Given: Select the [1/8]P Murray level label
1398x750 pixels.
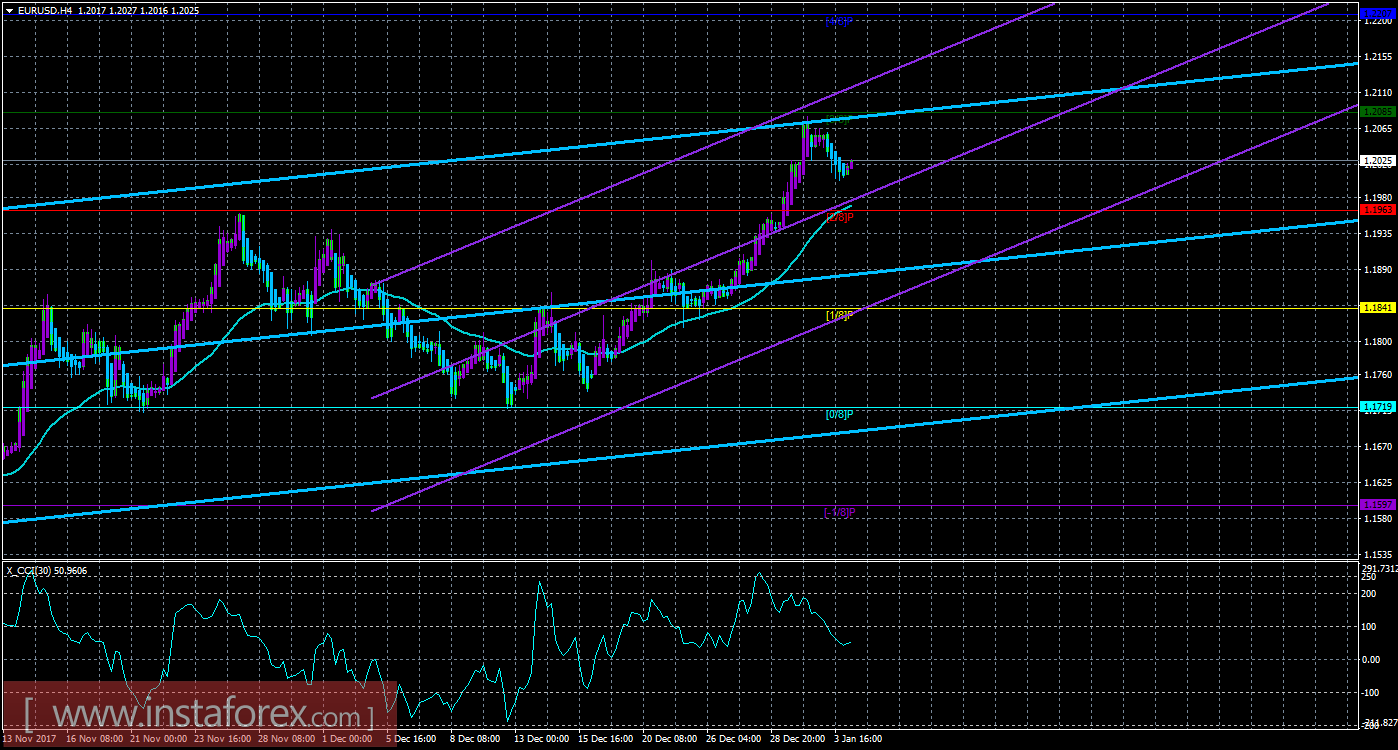Looking at the screenshot, I should (x=839, y=315).
